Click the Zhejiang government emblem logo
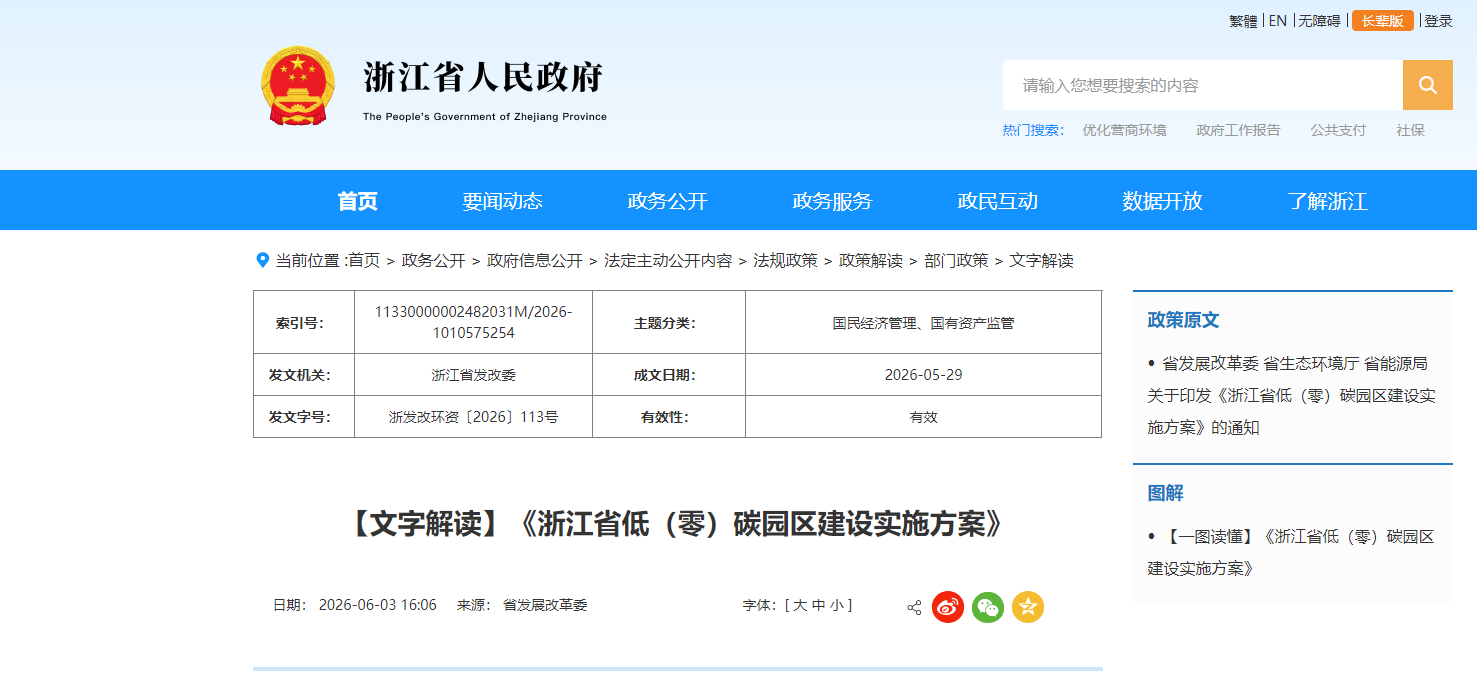Viewport: 1477px width, 697px height. [x=297, y=85]
